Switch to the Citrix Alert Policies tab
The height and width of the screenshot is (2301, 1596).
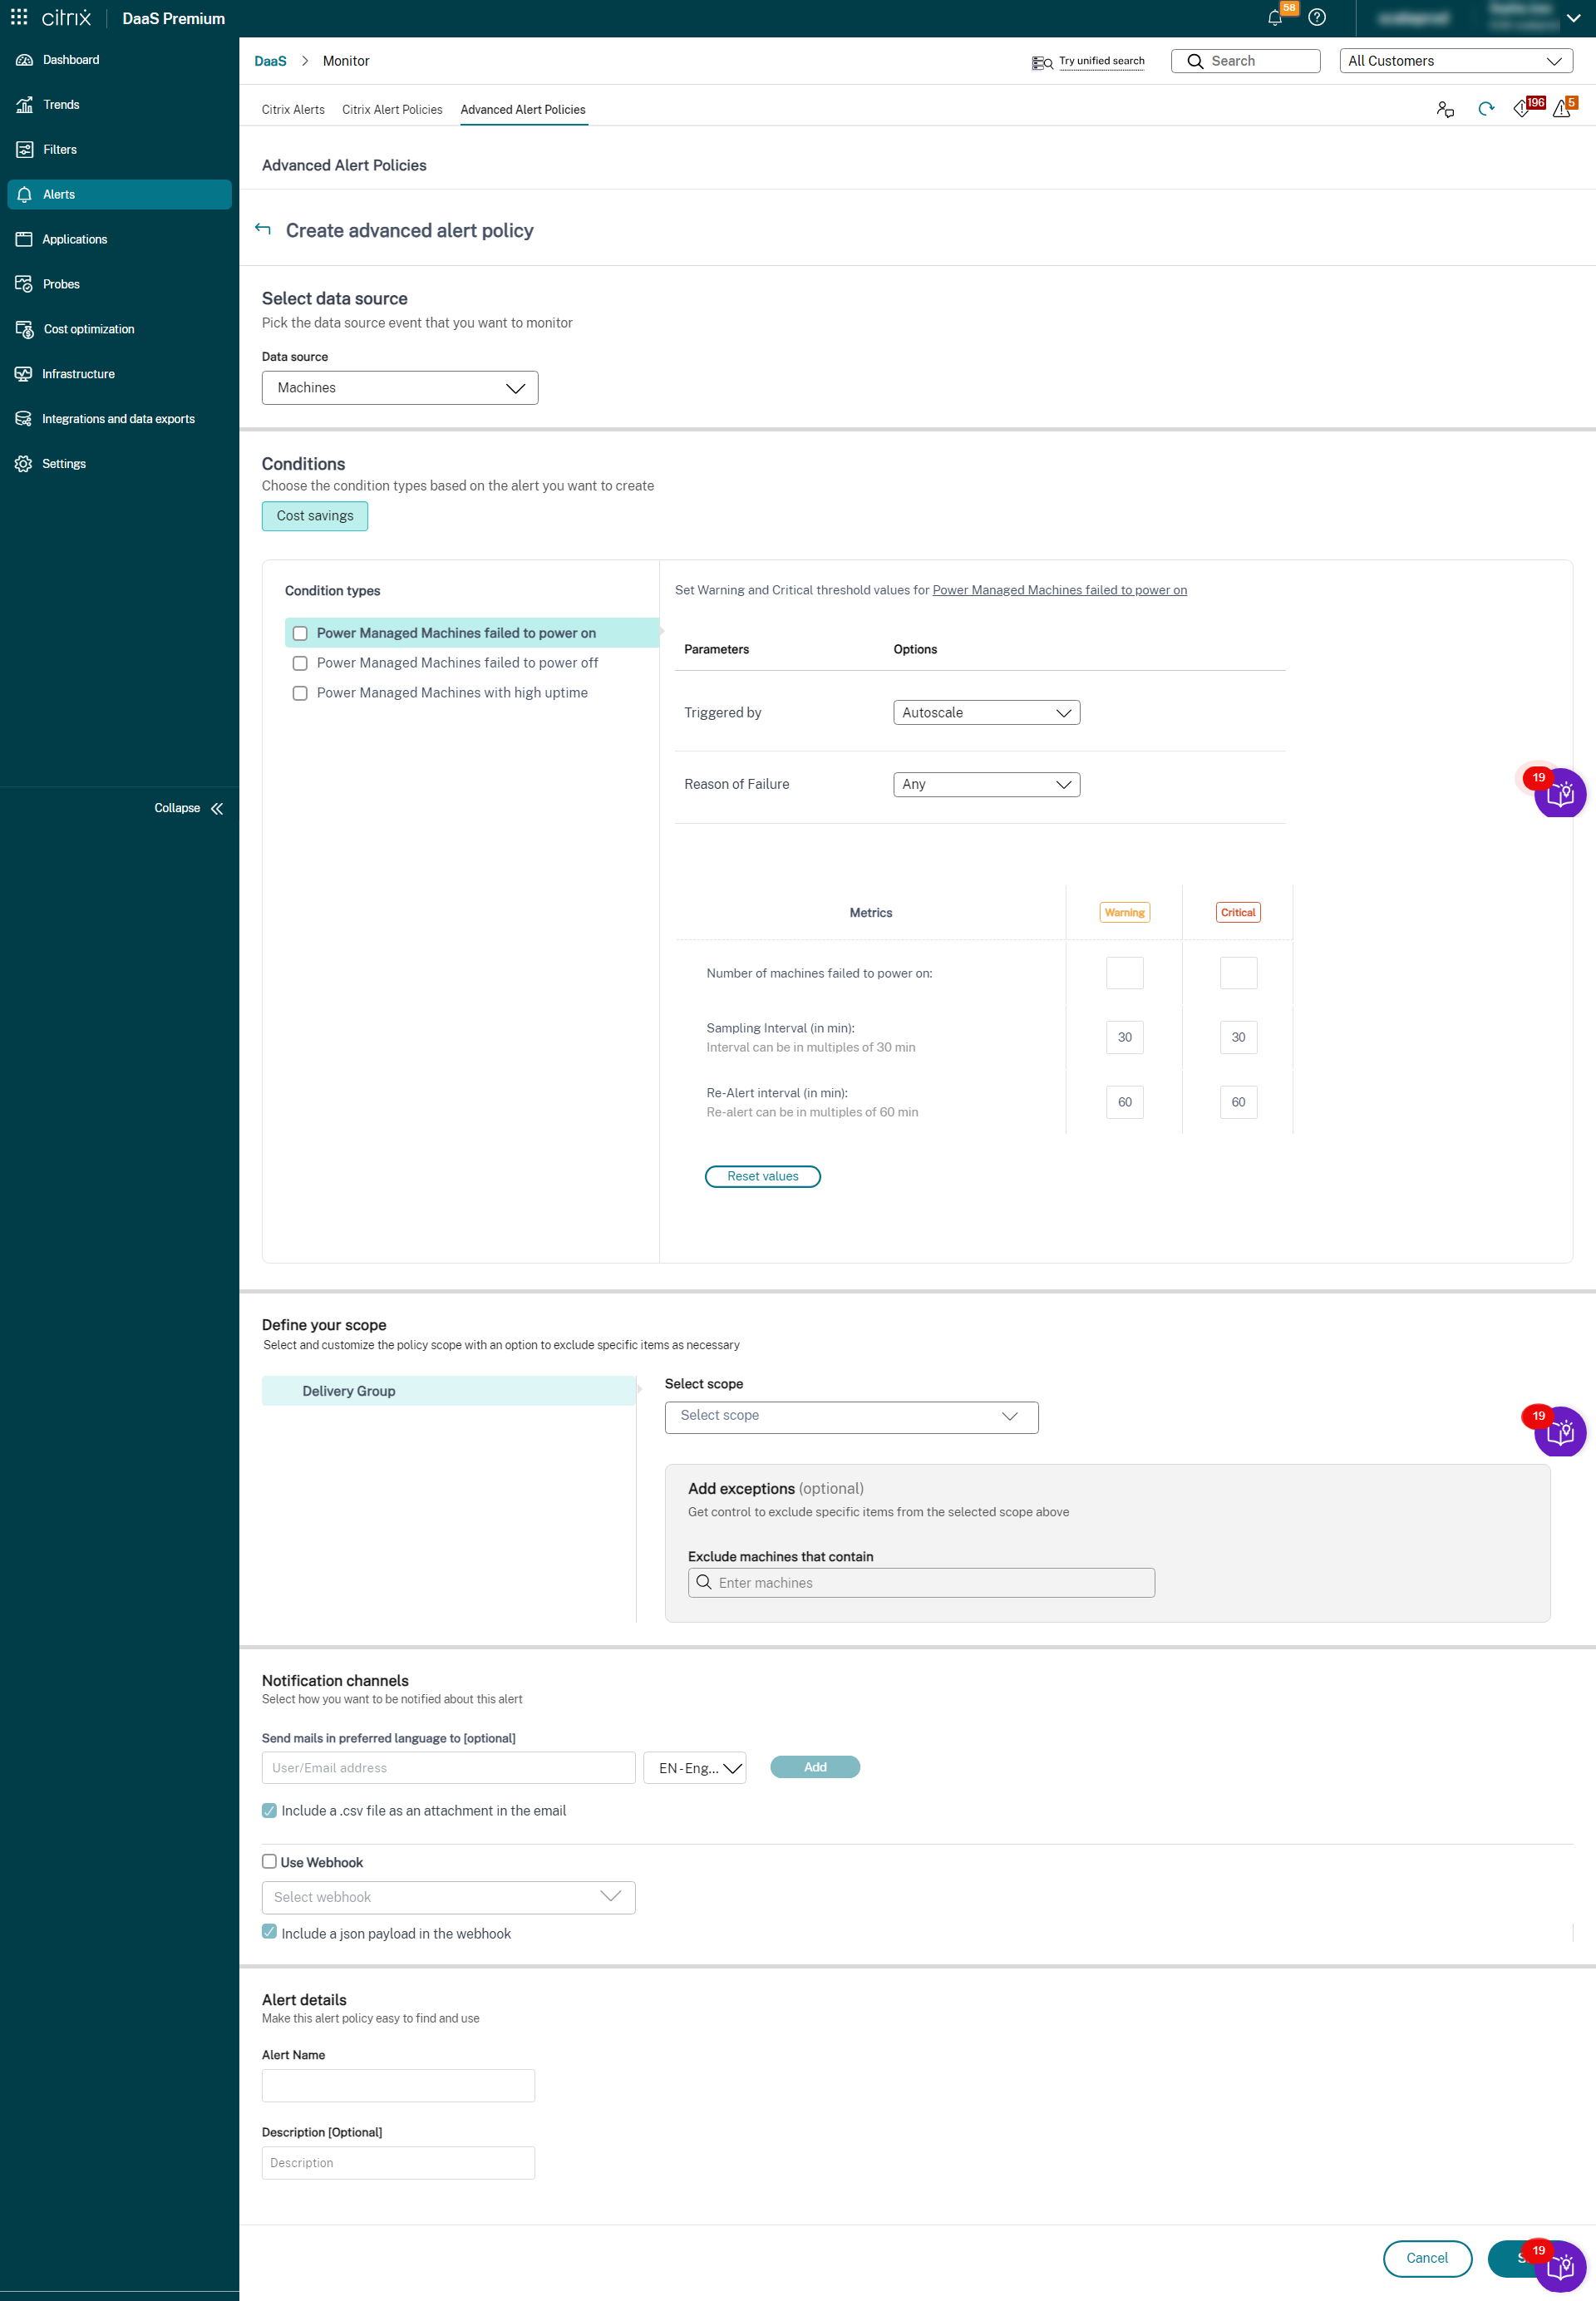pyautogui.click(x=392, y=110)
